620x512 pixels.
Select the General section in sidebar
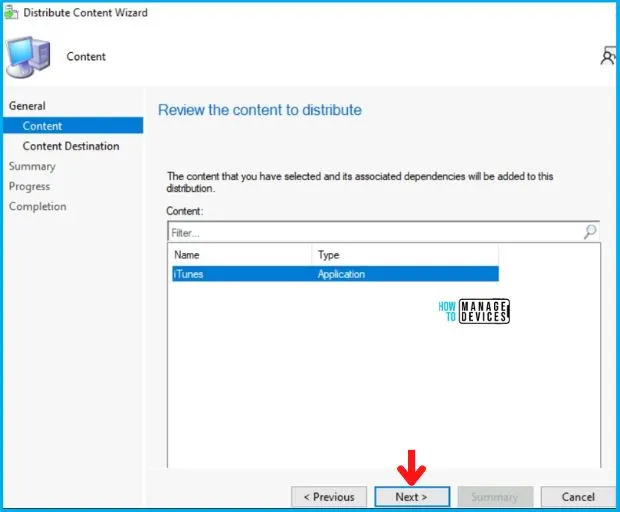click(27, 106)
